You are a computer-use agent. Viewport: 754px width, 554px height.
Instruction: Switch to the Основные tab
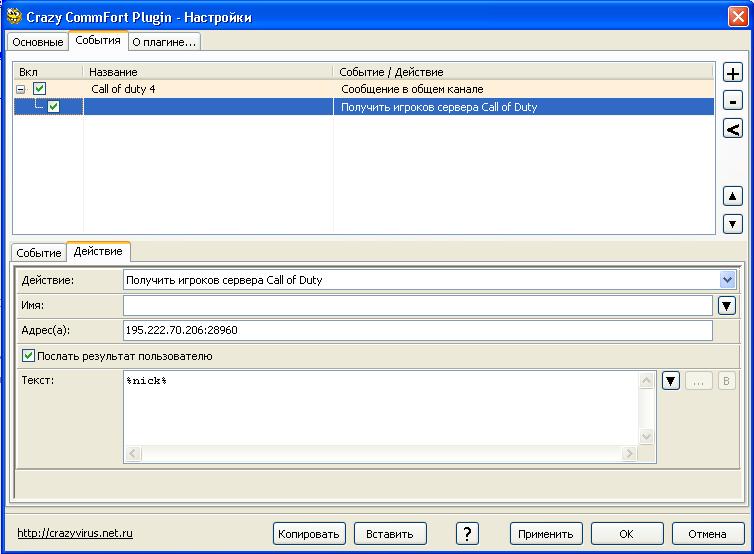(x=38, y=41)
